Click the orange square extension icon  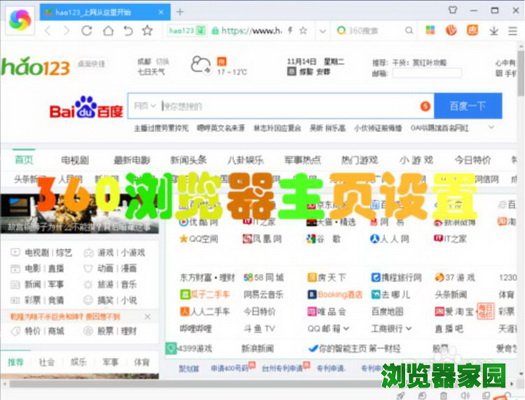[x=472, y=30]
